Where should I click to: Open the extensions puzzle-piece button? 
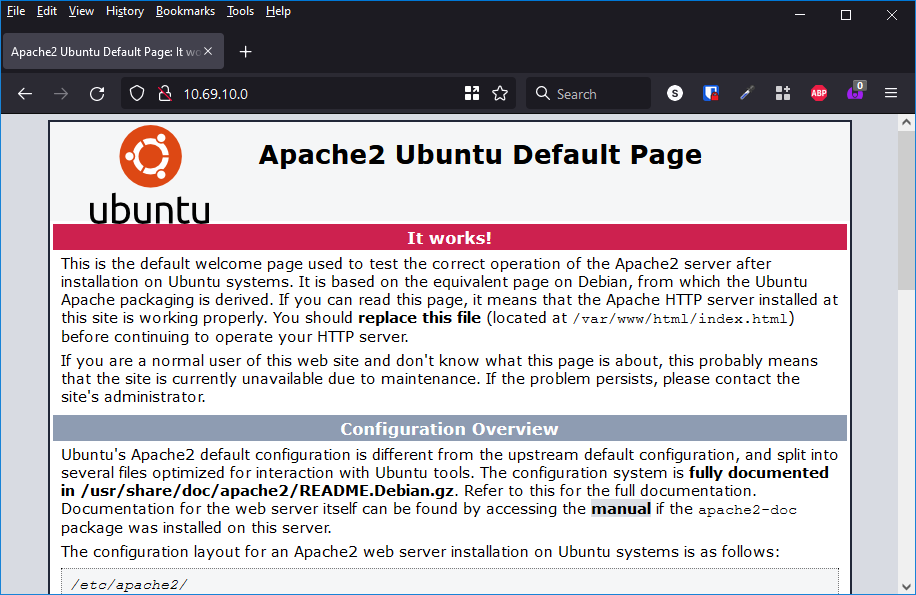782,92
